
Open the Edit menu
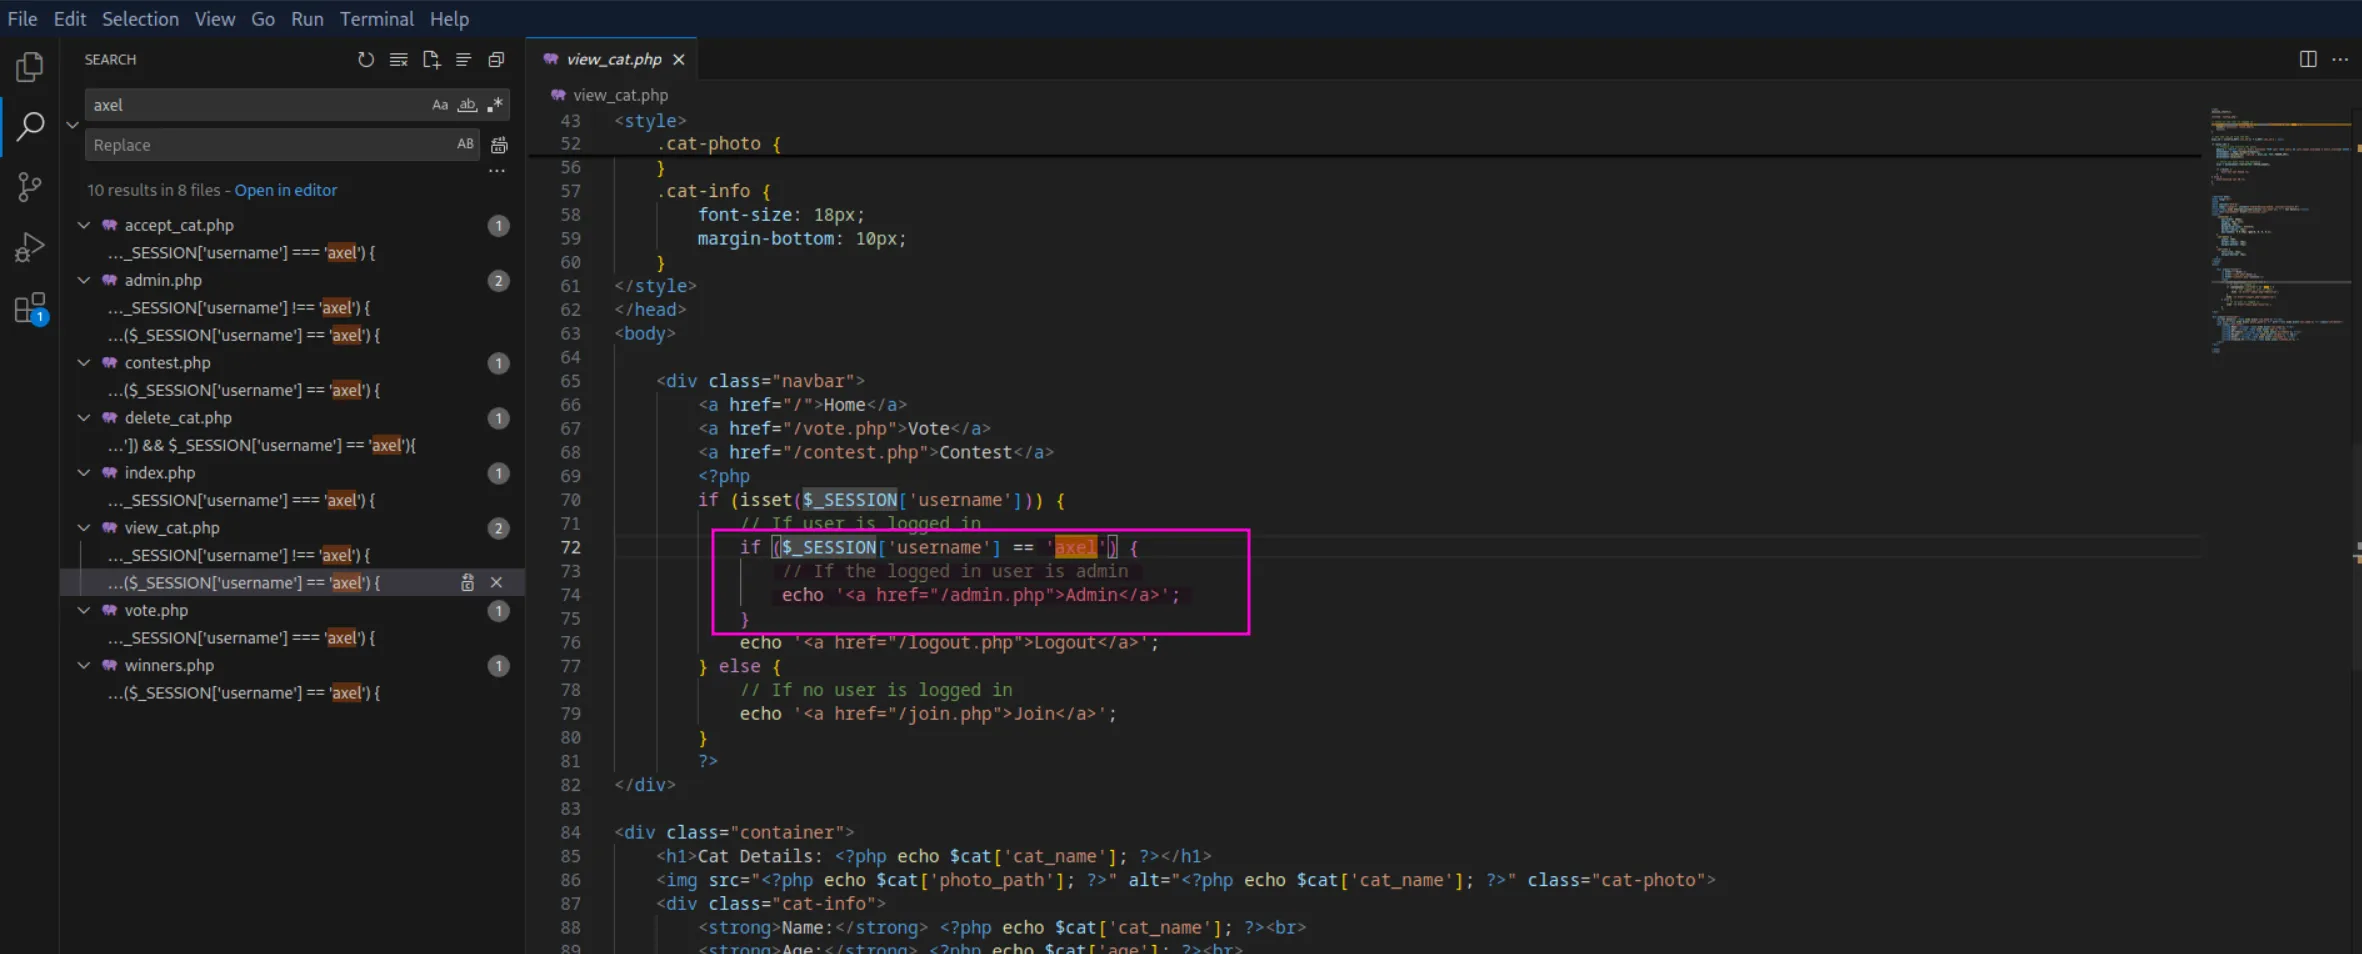70,19
